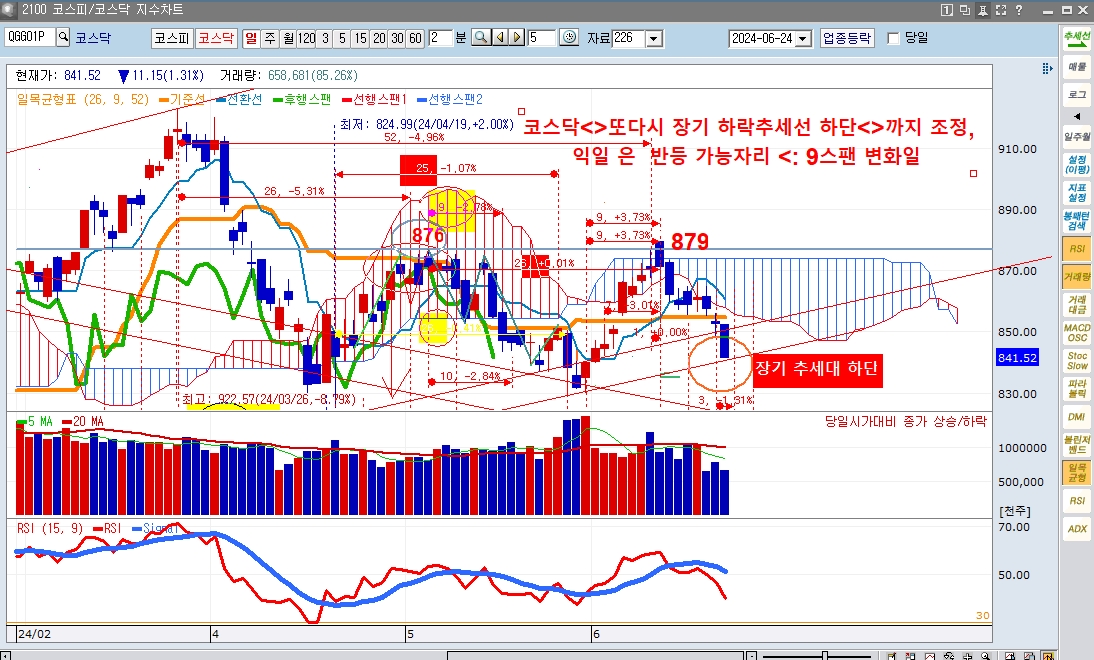Click the right arrow navigation icon in toolbar

click(x=517, y=38)
